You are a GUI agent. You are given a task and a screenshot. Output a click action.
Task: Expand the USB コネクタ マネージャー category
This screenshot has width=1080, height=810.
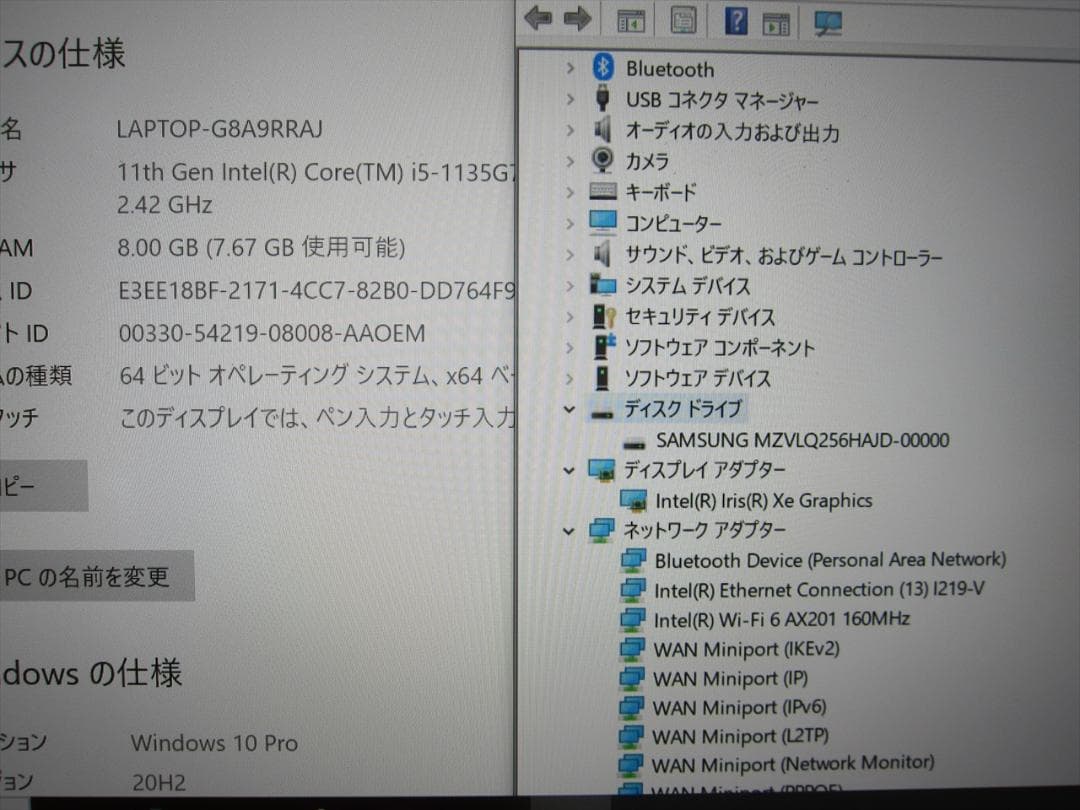[569, 100]
